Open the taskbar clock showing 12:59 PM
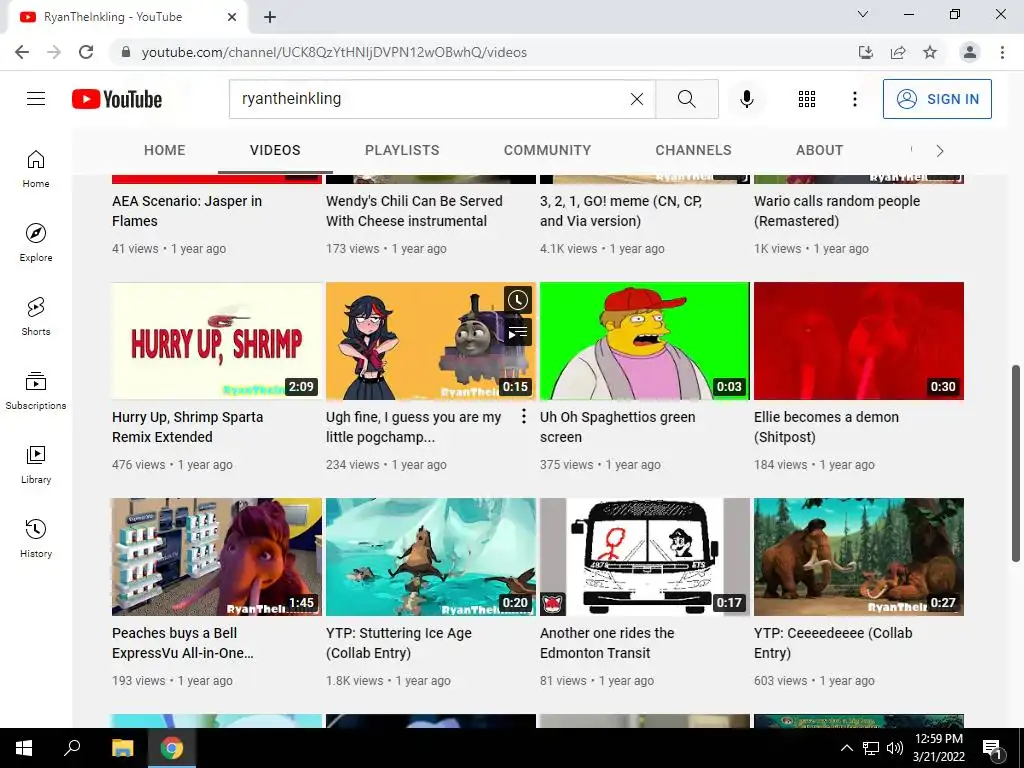Image resolution: width=1024 pixels, height=768 pixels. [x=938, y=748]
